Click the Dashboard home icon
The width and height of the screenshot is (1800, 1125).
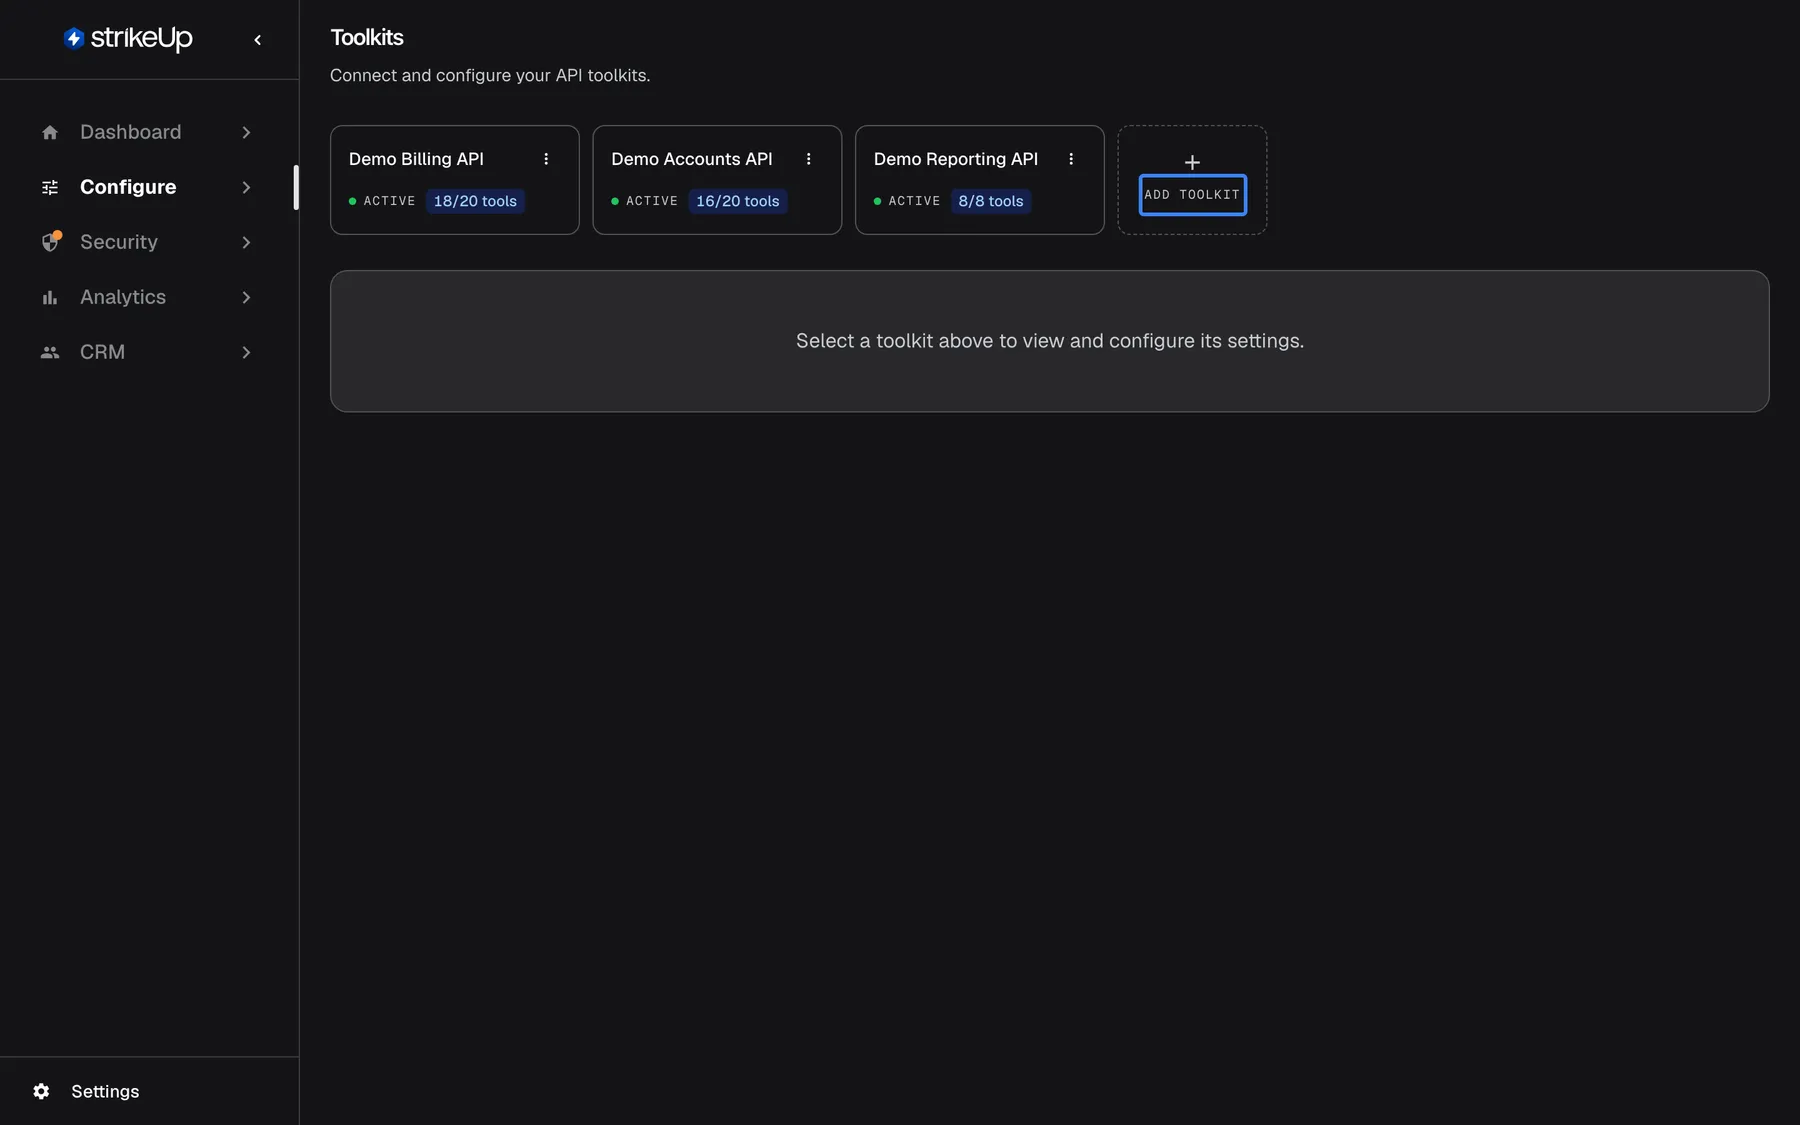pos(50,132)
